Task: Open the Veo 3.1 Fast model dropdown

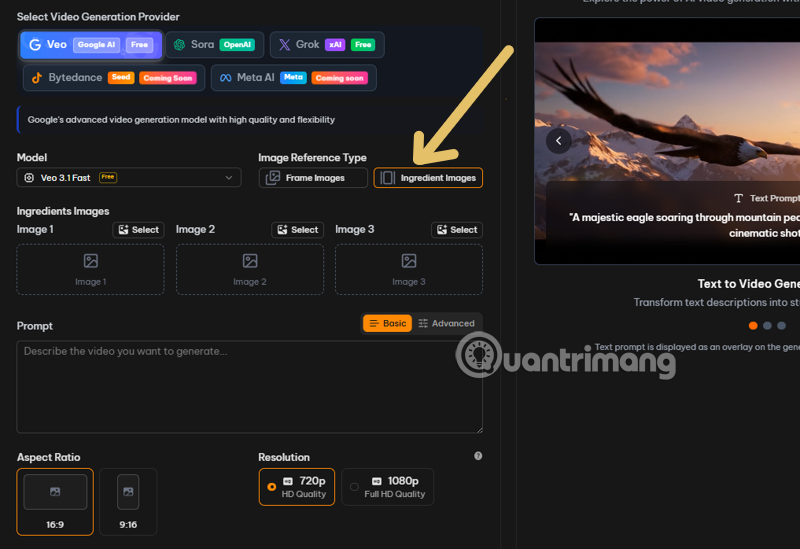Action: point(129,178)
